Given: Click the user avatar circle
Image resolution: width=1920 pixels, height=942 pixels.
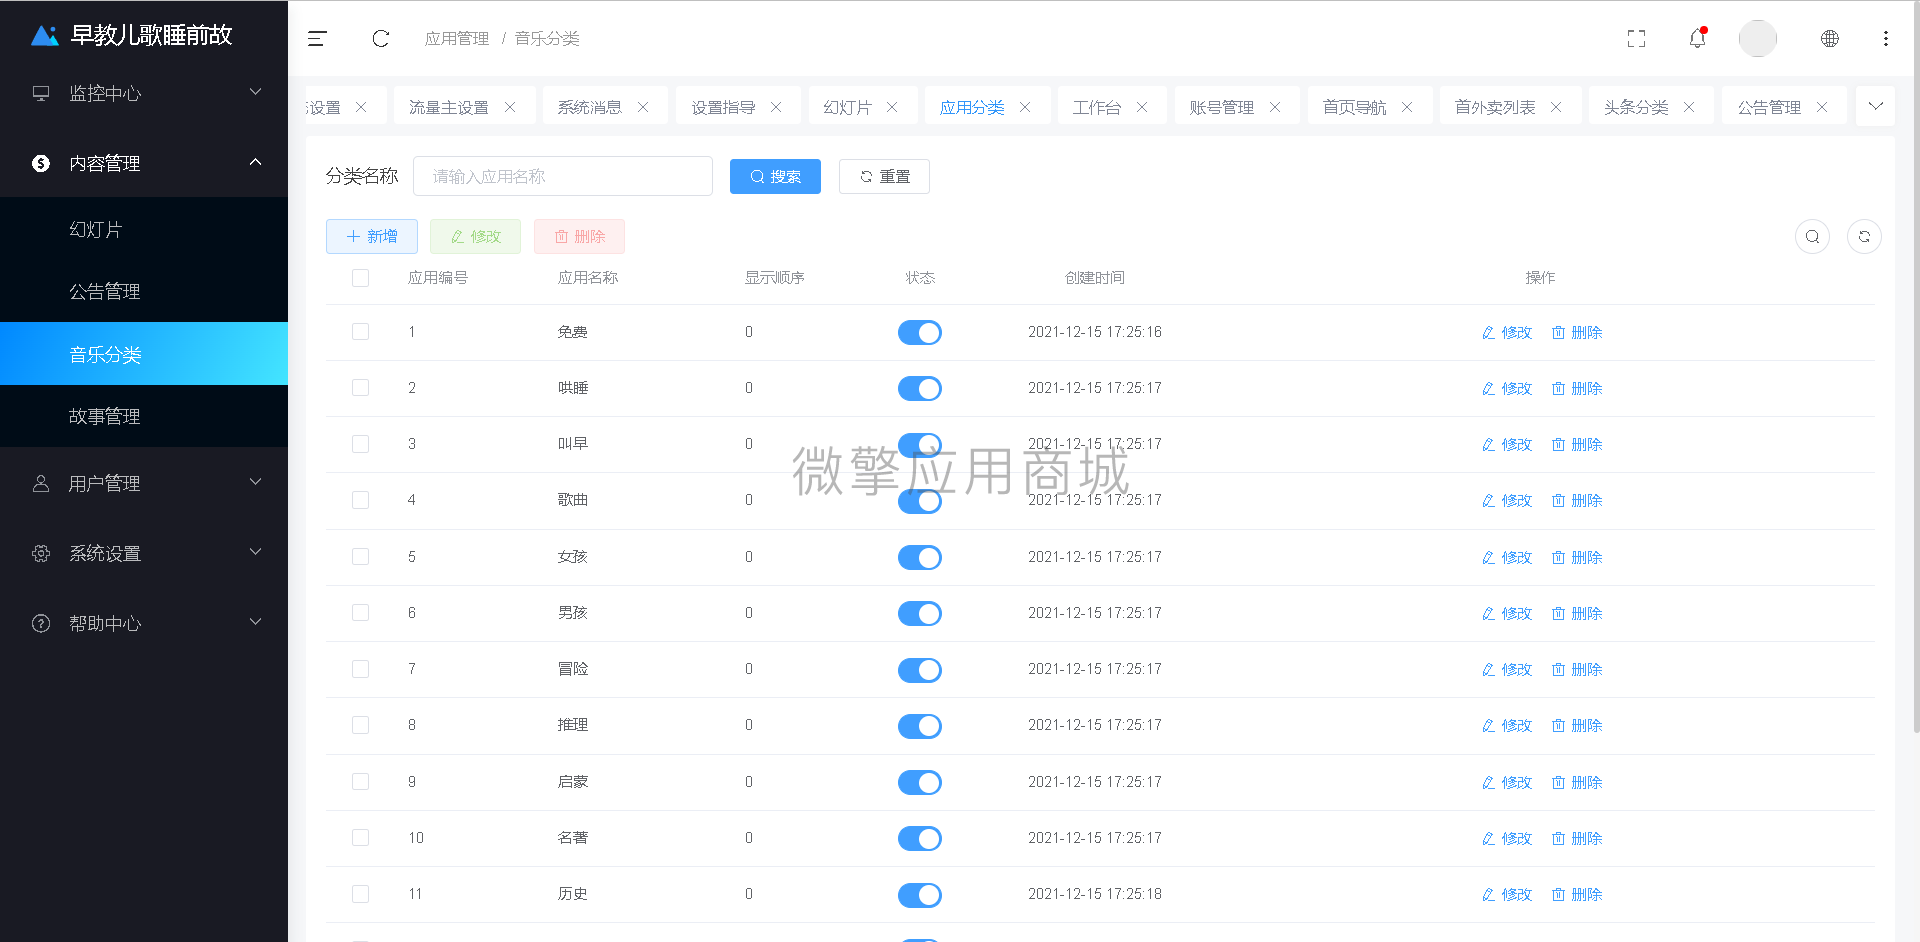Looking at the screenshot, I should pyautogui.click(x=1757, y=38).
